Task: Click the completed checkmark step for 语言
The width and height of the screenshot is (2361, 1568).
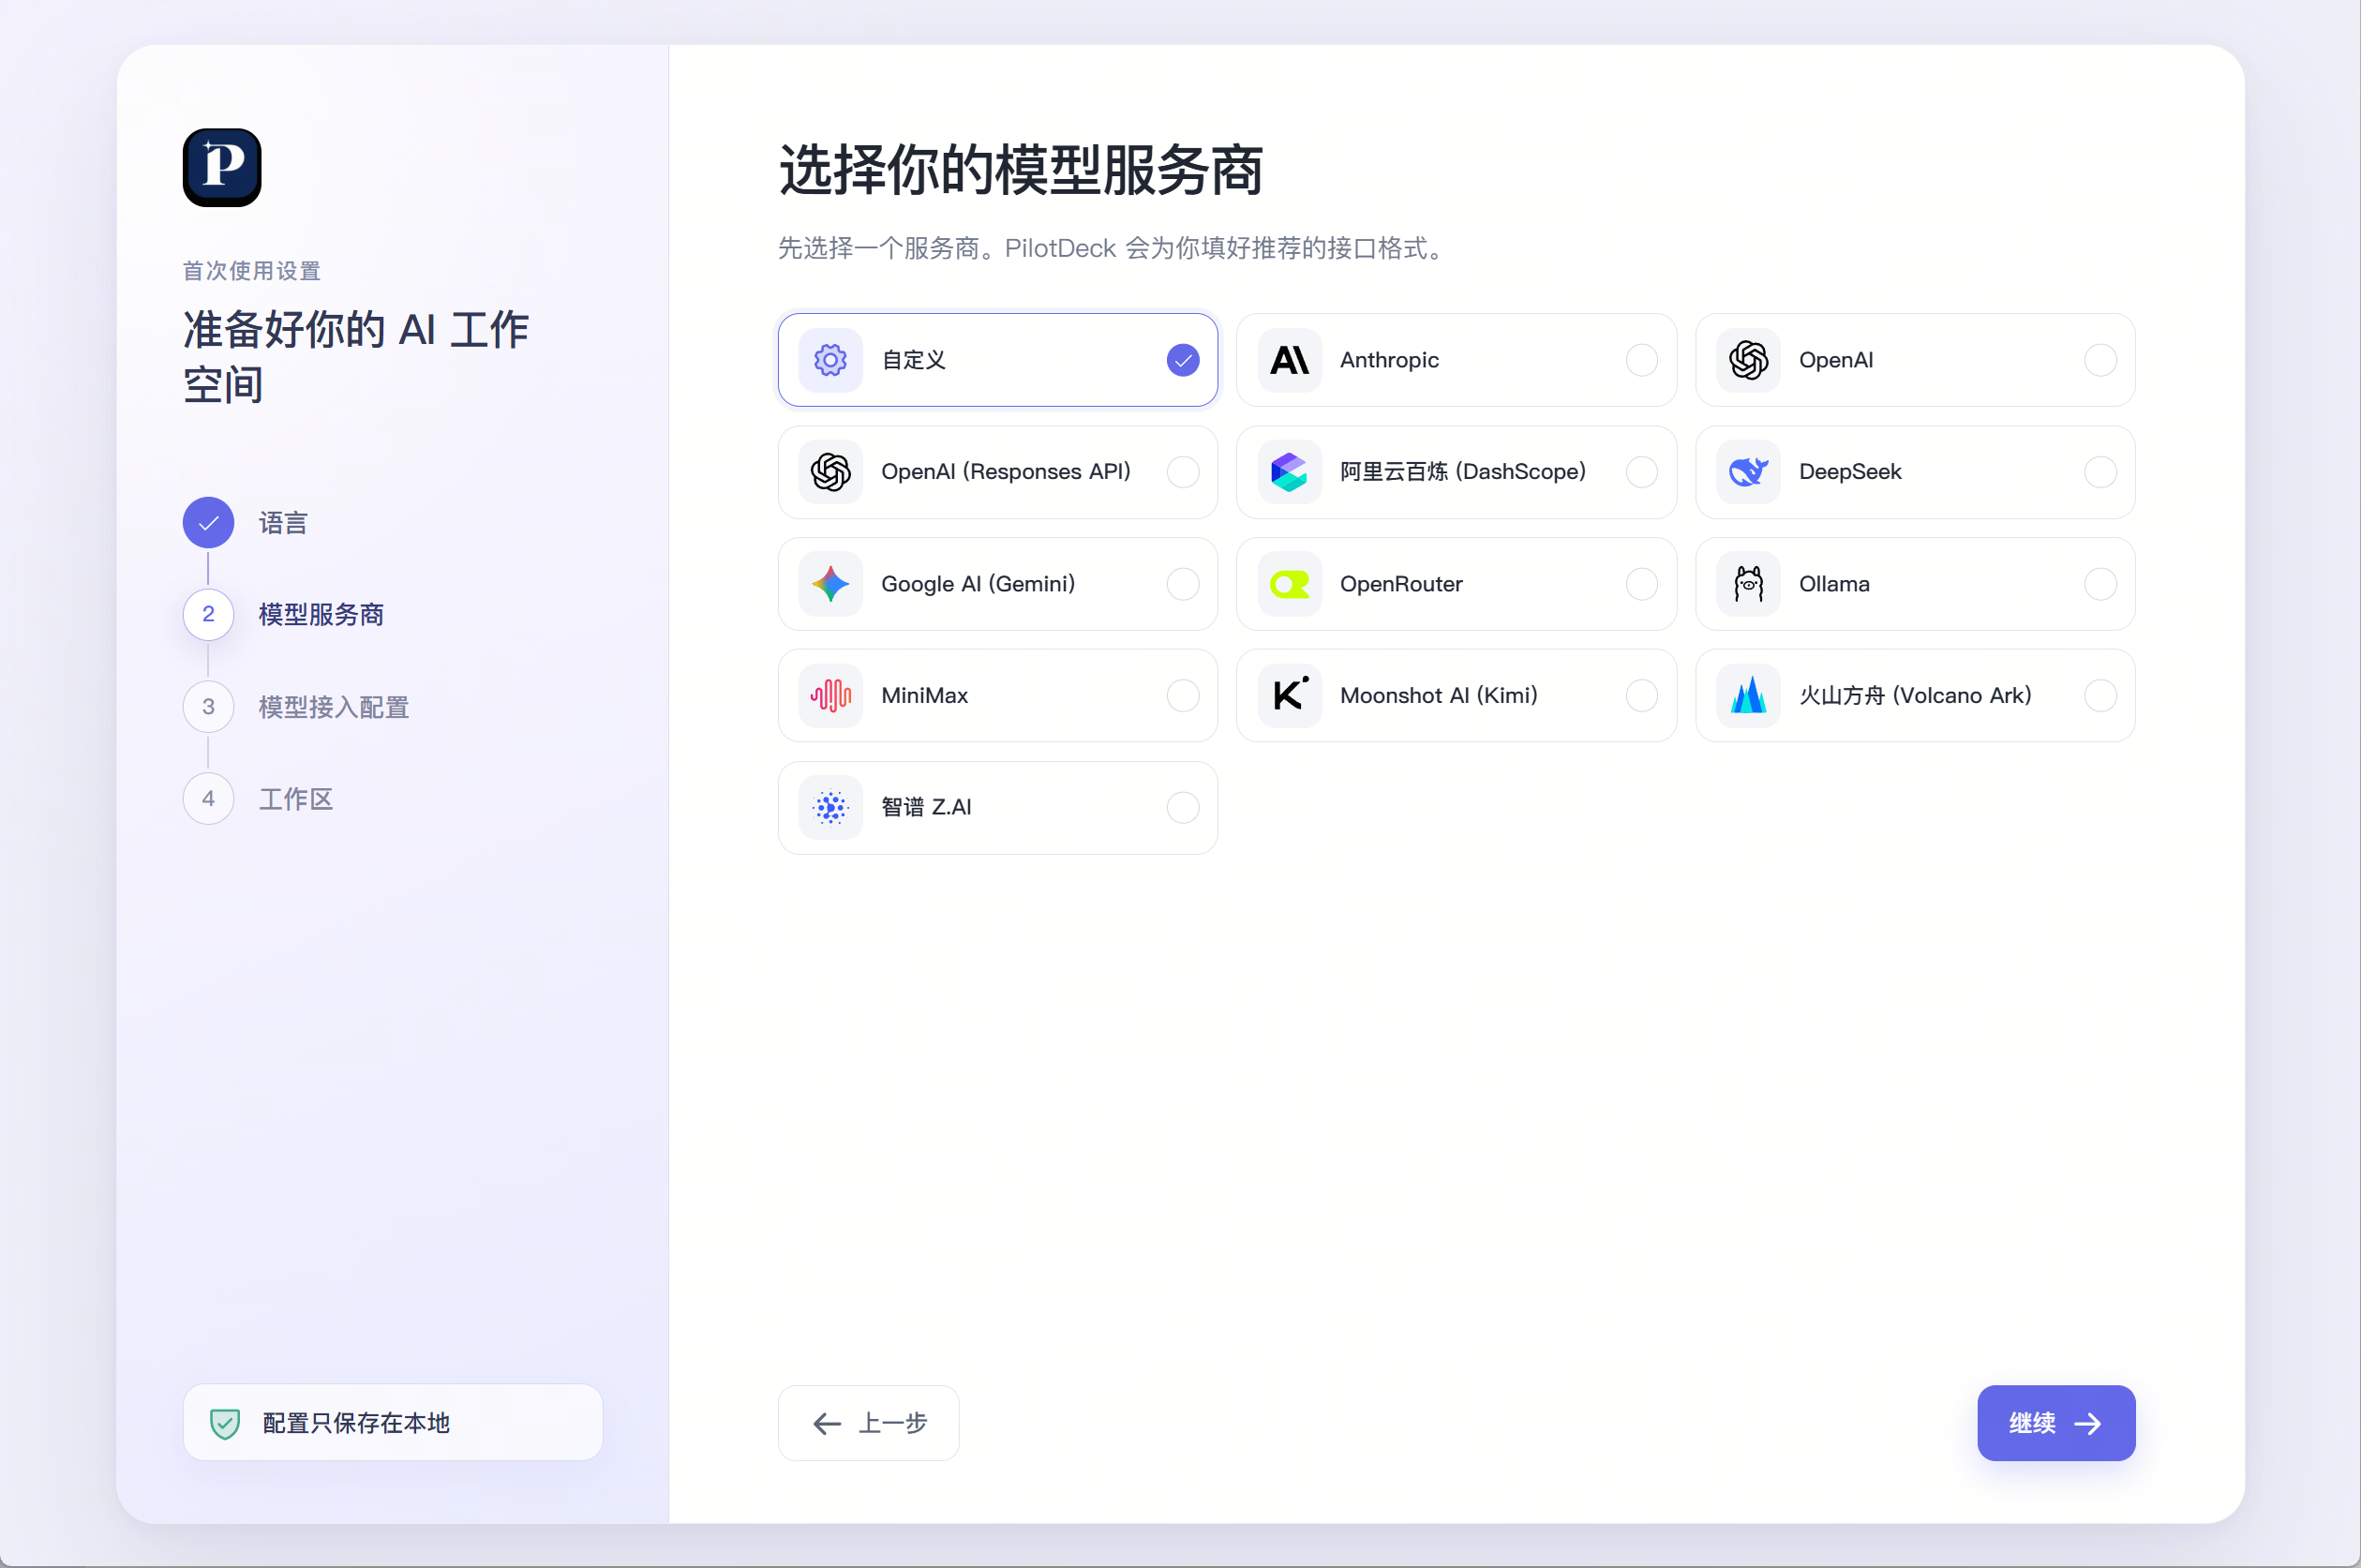Action: (x=208, y=522)
